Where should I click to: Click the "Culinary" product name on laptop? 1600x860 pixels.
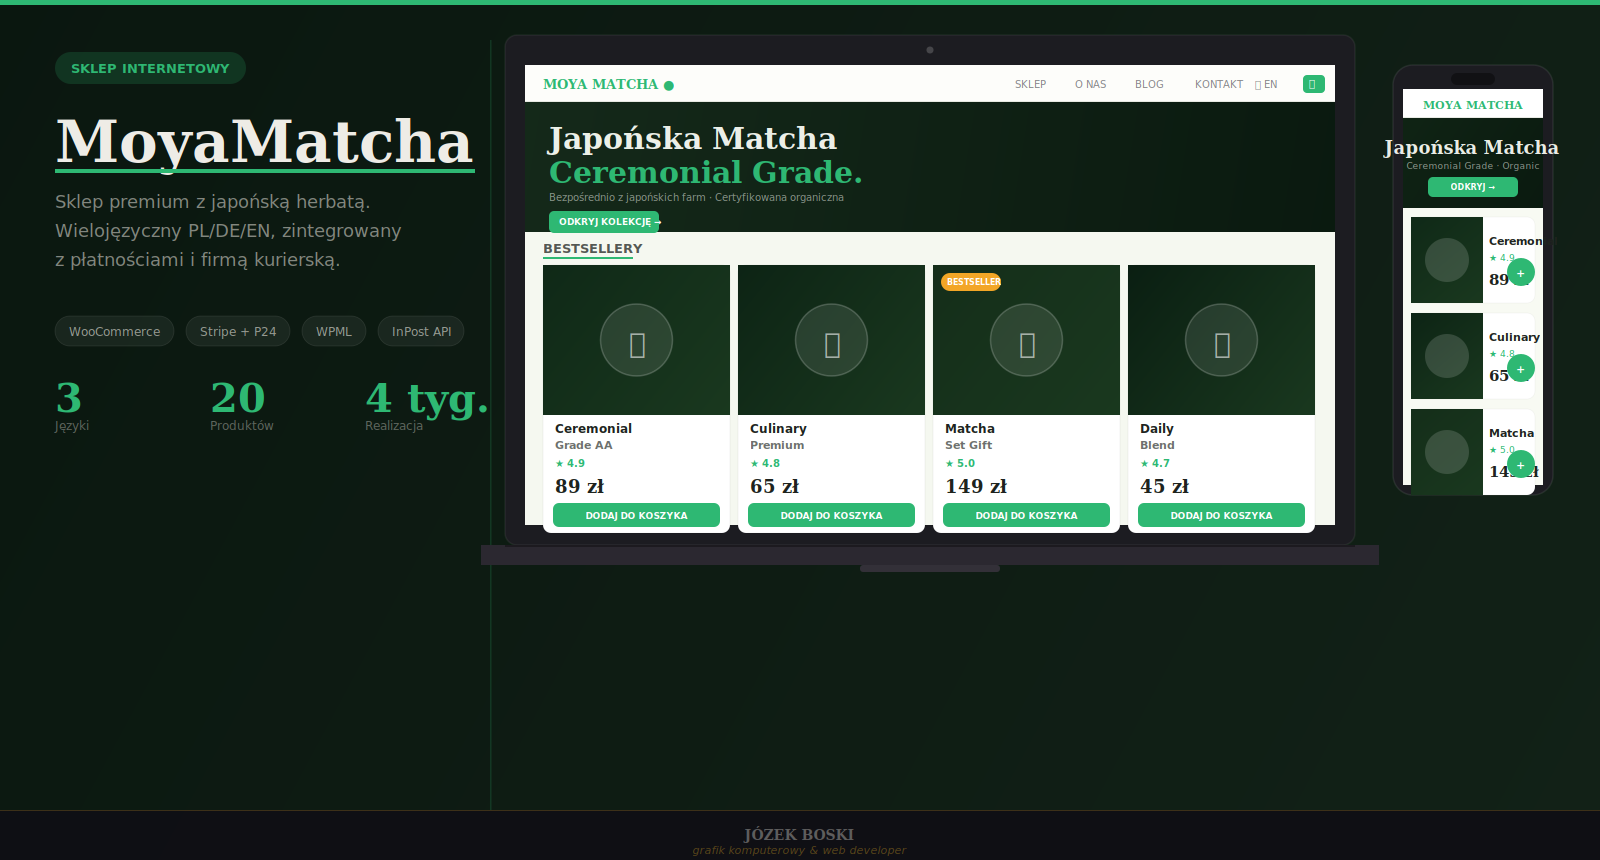pyautogui.click(x=778, y=428)
